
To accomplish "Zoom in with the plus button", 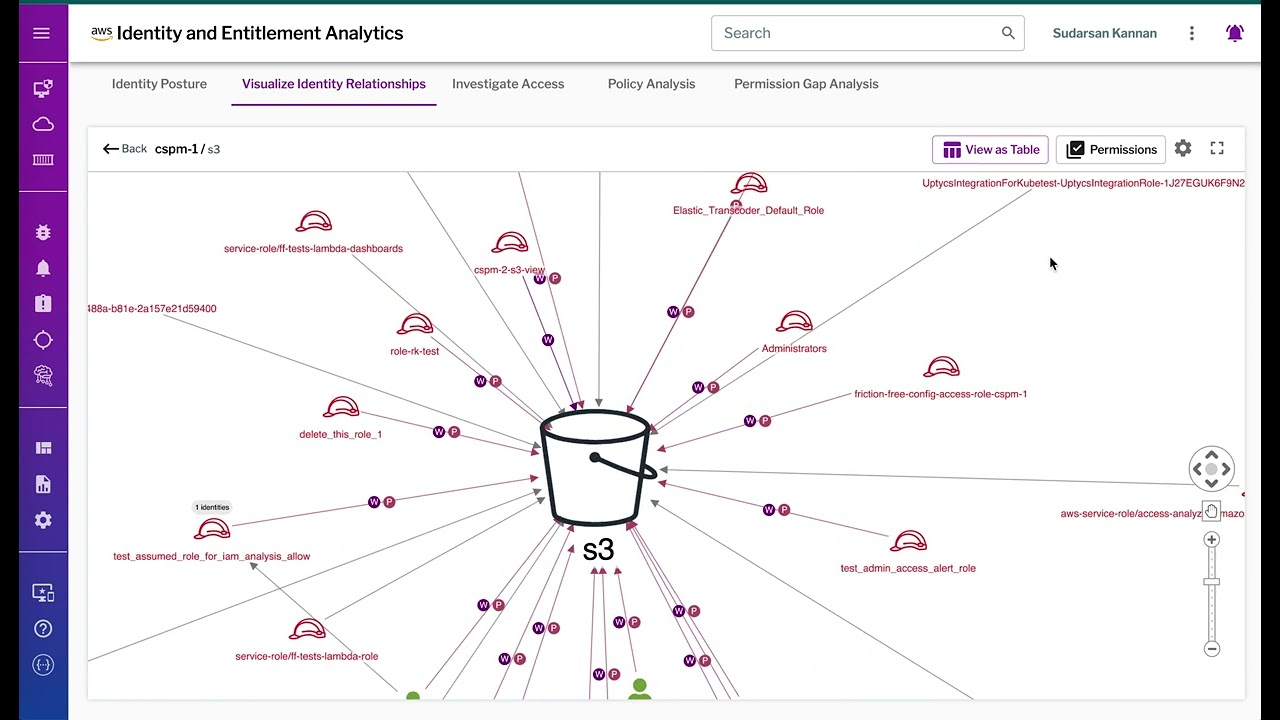I will tap(1211, 540).
